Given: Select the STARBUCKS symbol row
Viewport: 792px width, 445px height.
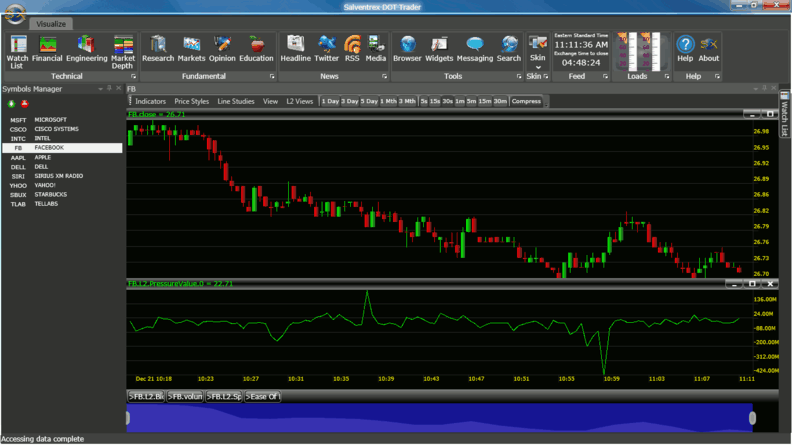Looking at the screenshot, I should pos(62,194).
